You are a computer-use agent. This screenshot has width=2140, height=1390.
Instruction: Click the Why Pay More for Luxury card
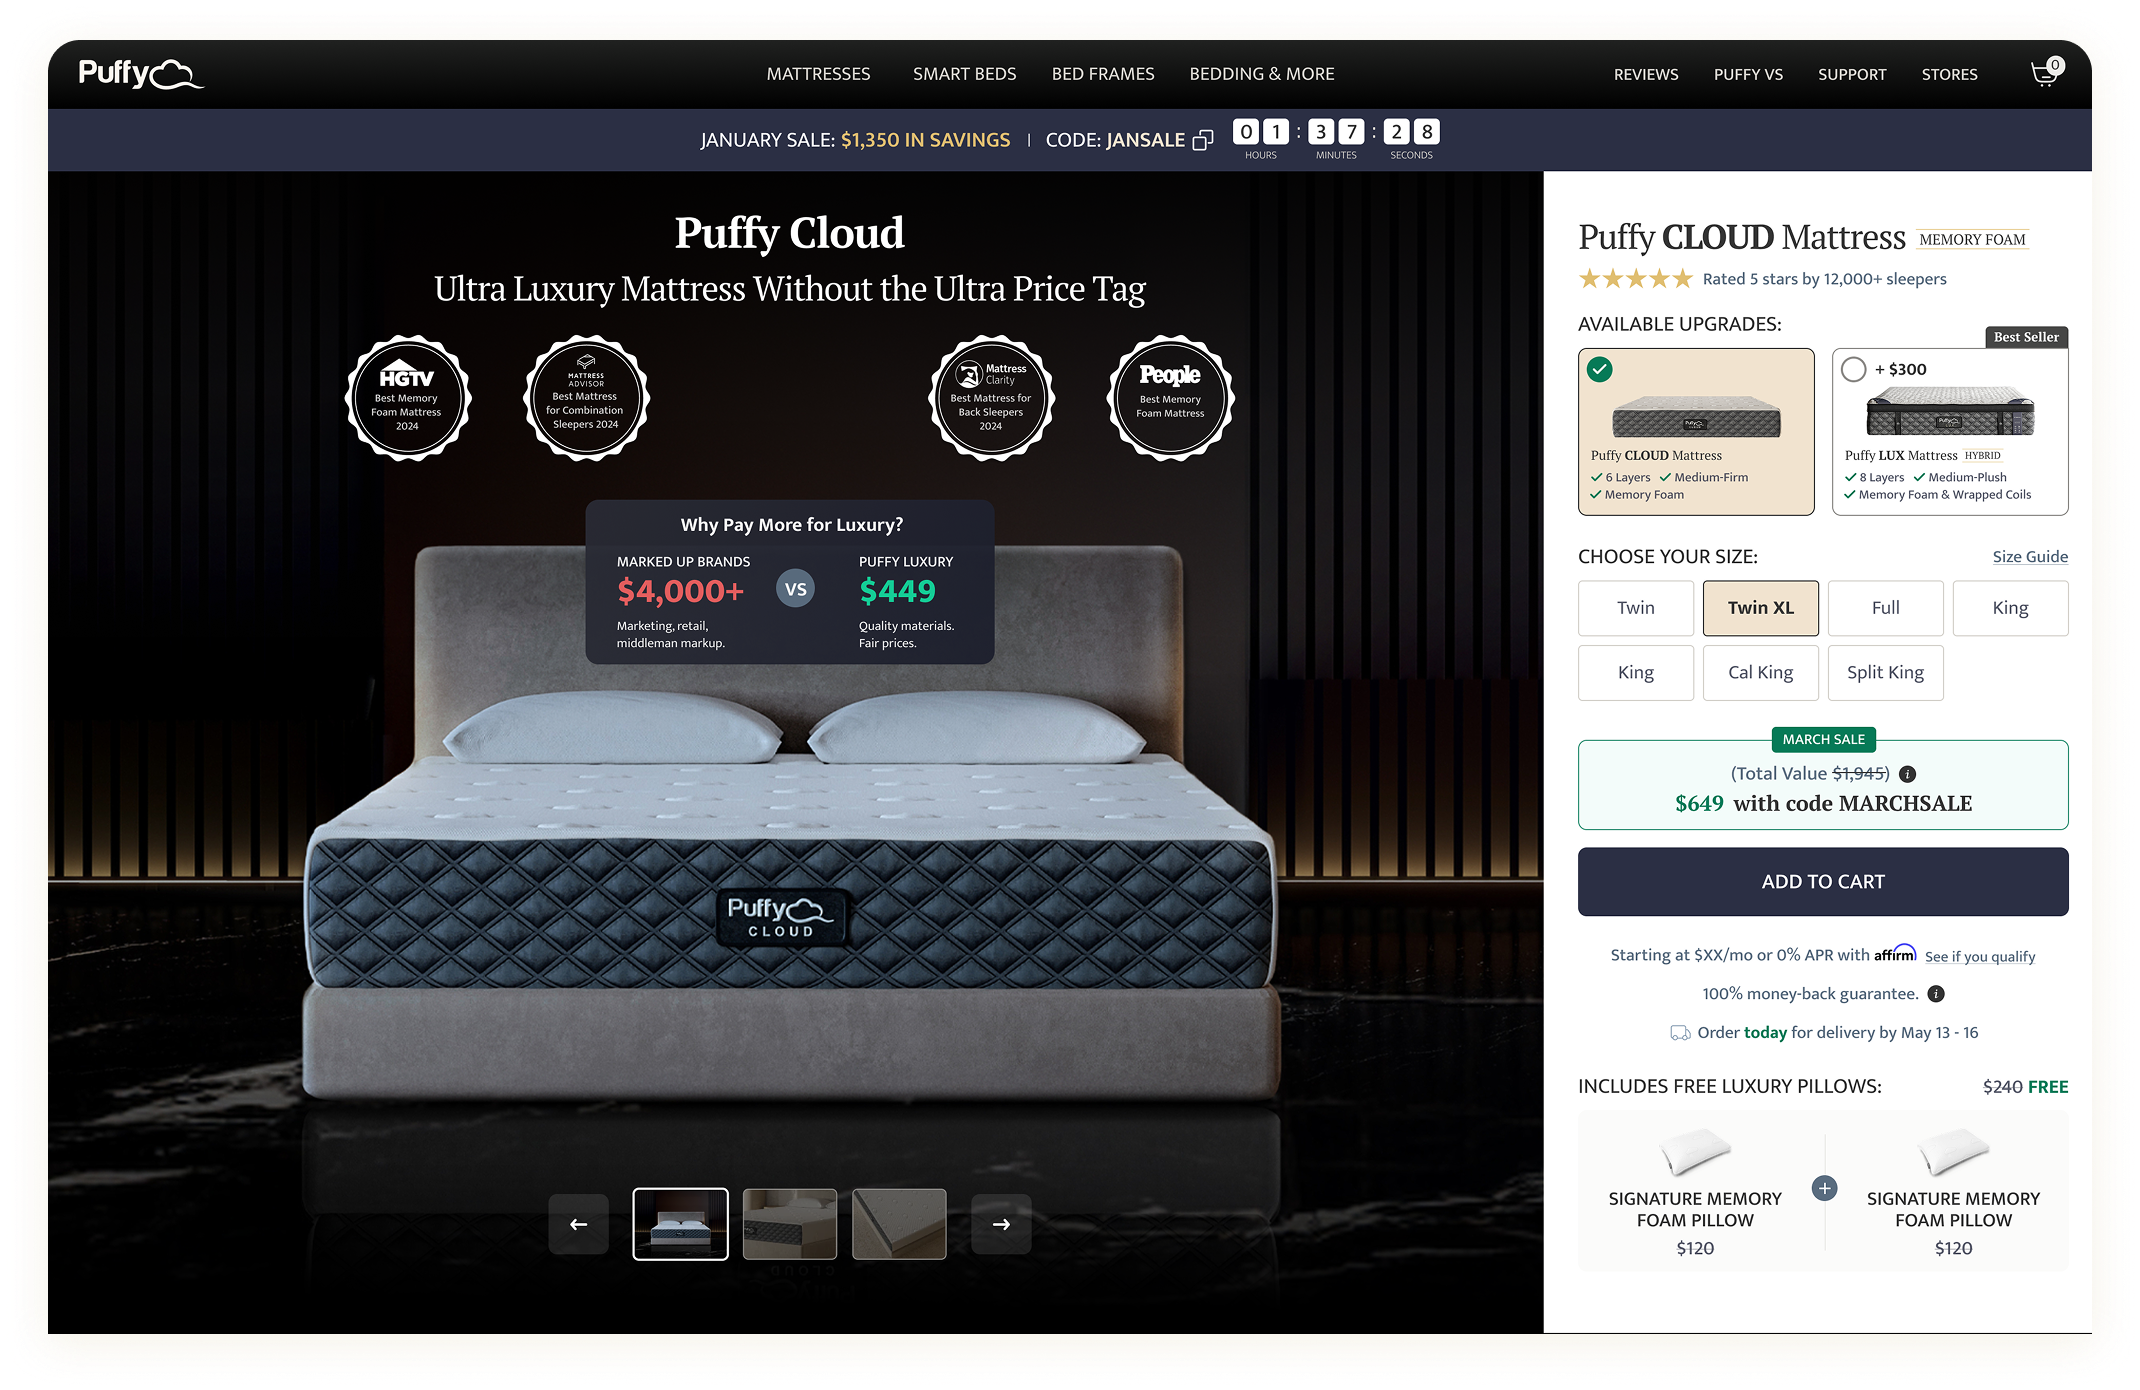(790, 582)
